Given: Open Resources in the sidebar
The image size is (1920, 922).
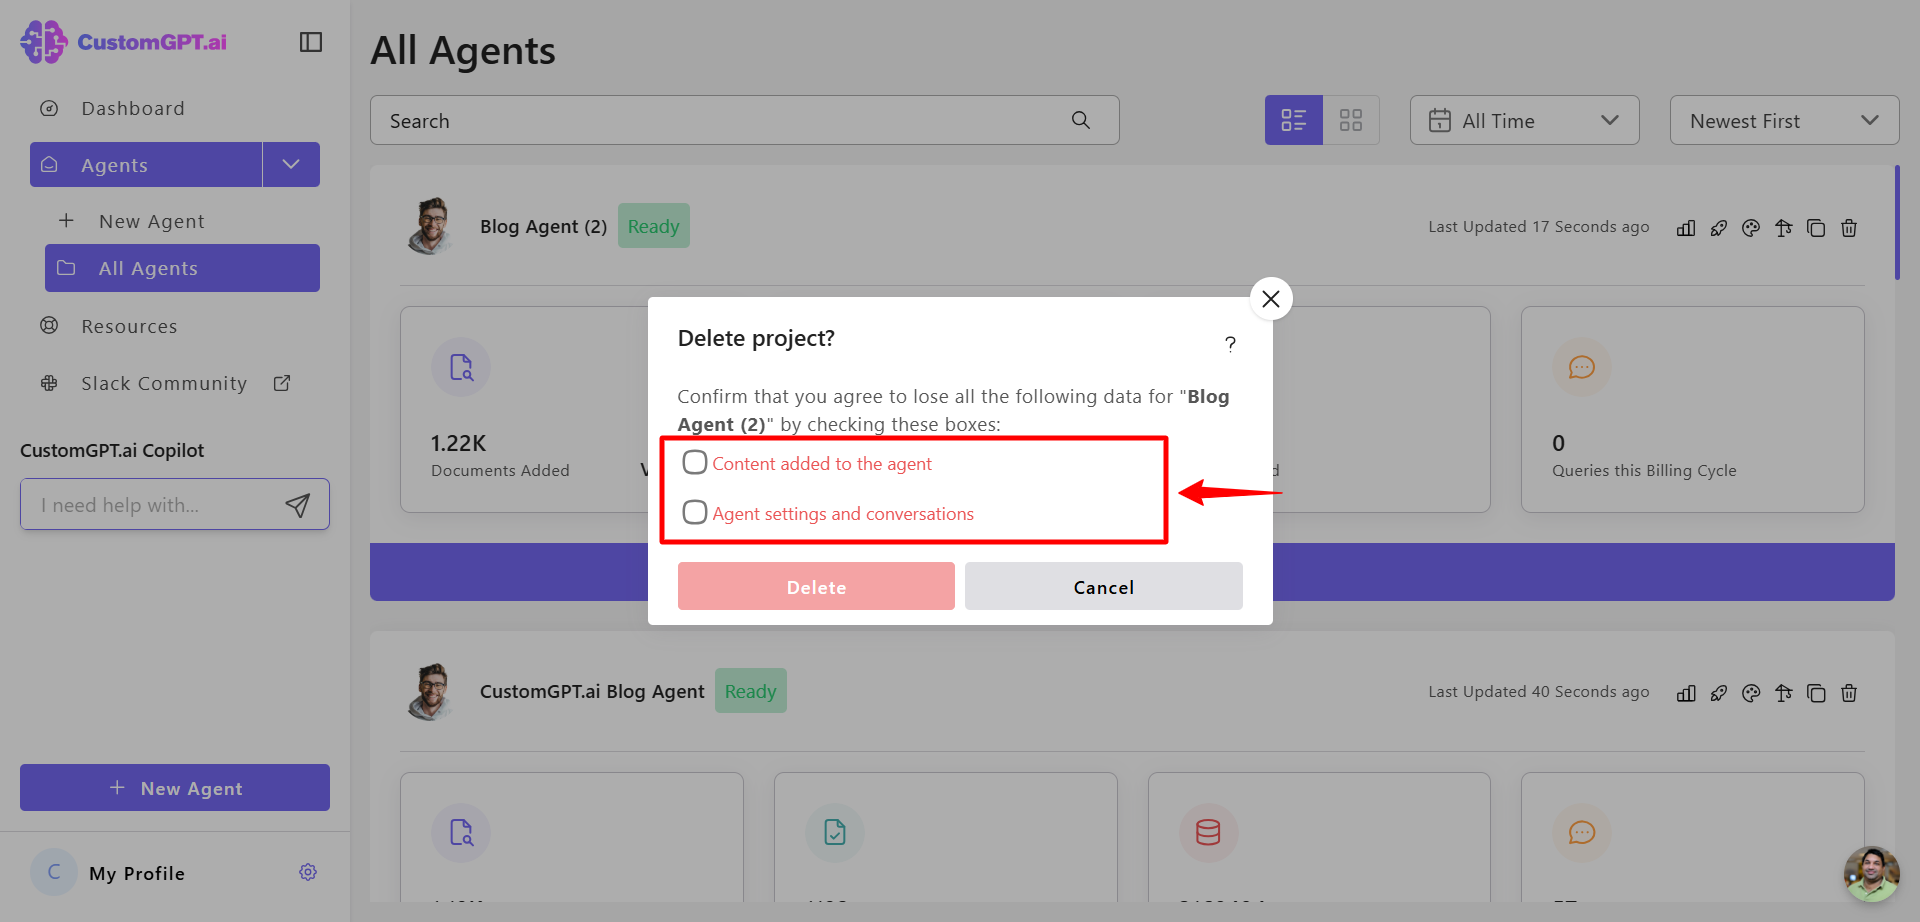Looking at the screenshot, I should [129, 326].
